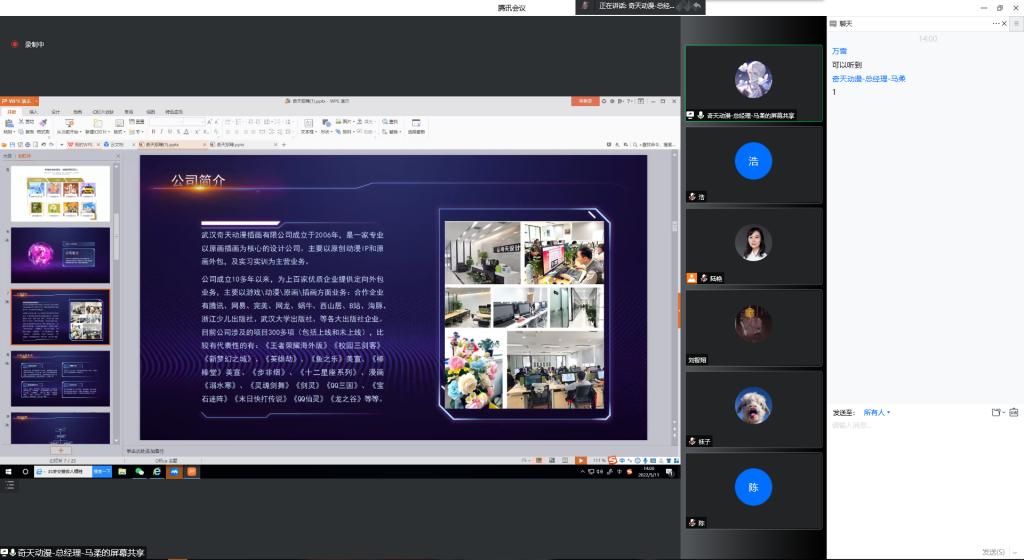
Task: Click the slide layout icon in ribbon
Action: click(x=120, y=123)
